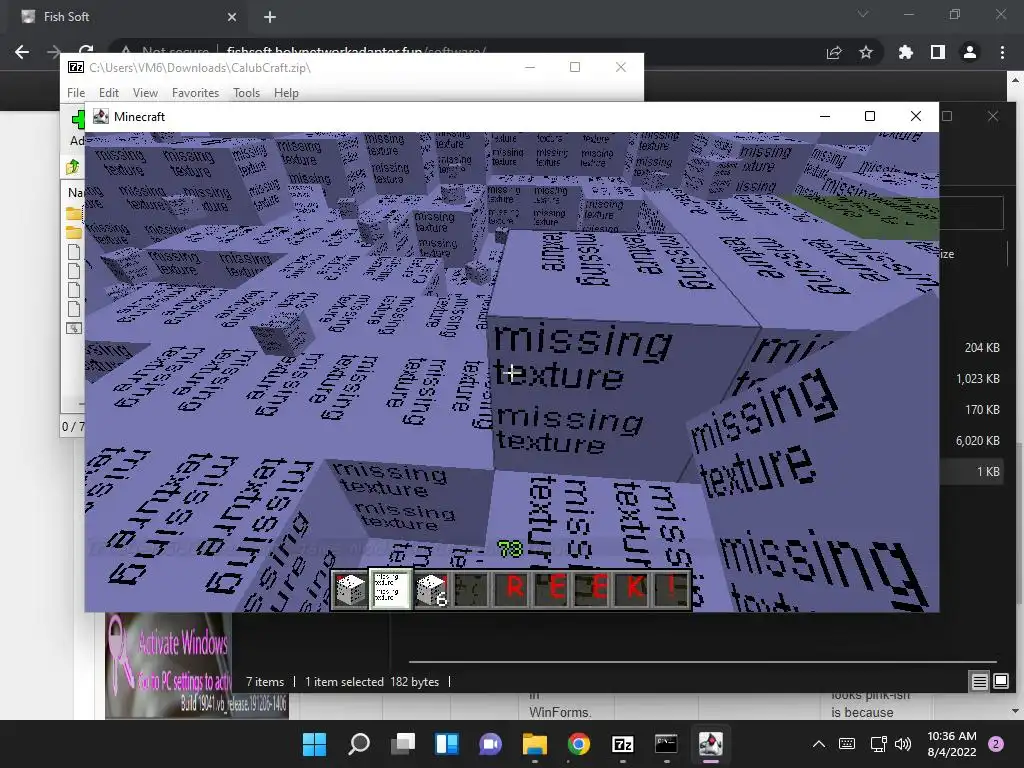Open Chrome side panel
Image resolution: width=1024 pixels, height=768 pixels.
[x=938, y=52]
